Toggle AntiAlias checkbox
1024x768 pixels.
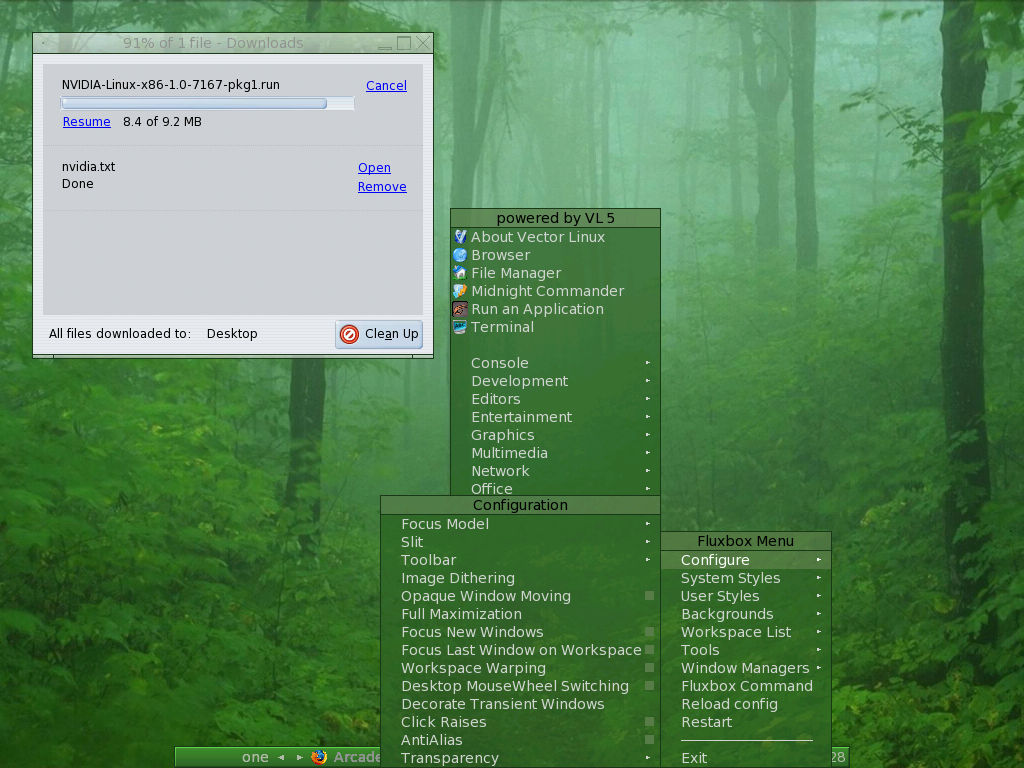point(649,740)
